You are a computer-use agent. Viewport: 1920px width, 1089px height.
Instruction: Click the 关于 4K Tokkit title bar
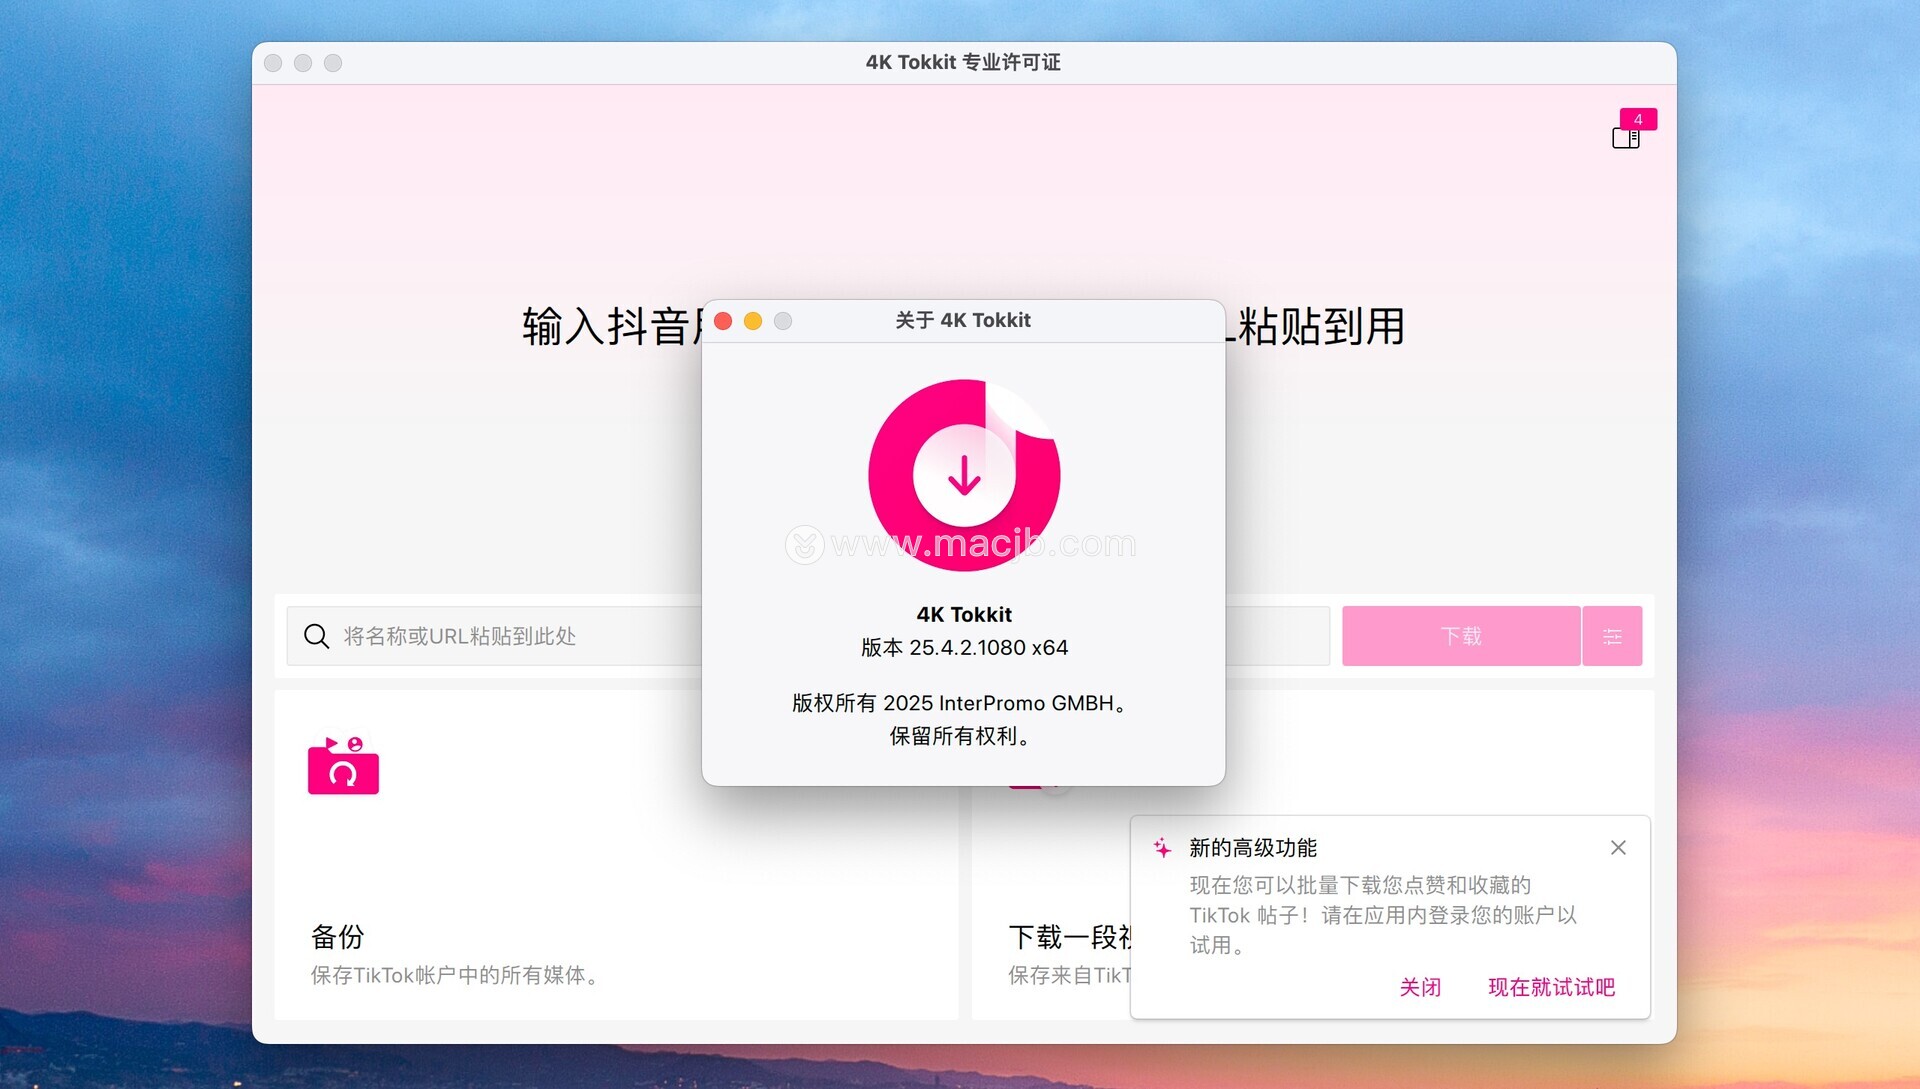coord(962,321)
